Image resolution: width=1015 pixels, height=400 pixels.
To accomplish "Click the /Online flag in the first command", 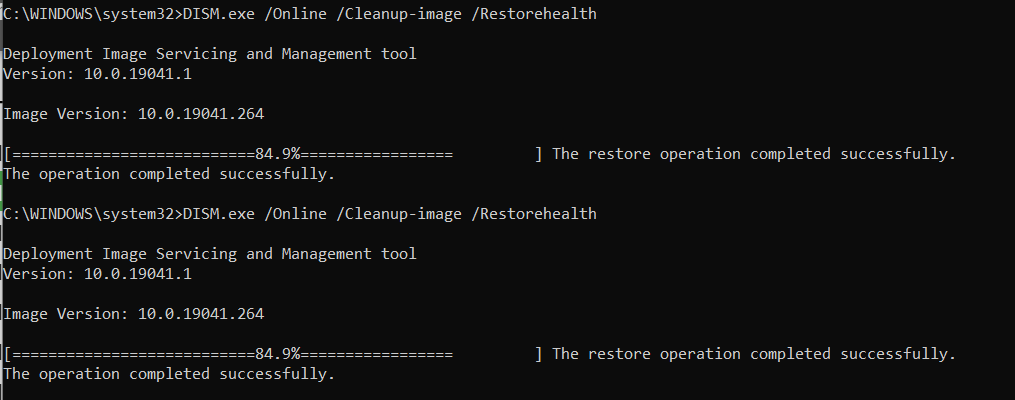I will pyautogui.click(x=296, y=14).
